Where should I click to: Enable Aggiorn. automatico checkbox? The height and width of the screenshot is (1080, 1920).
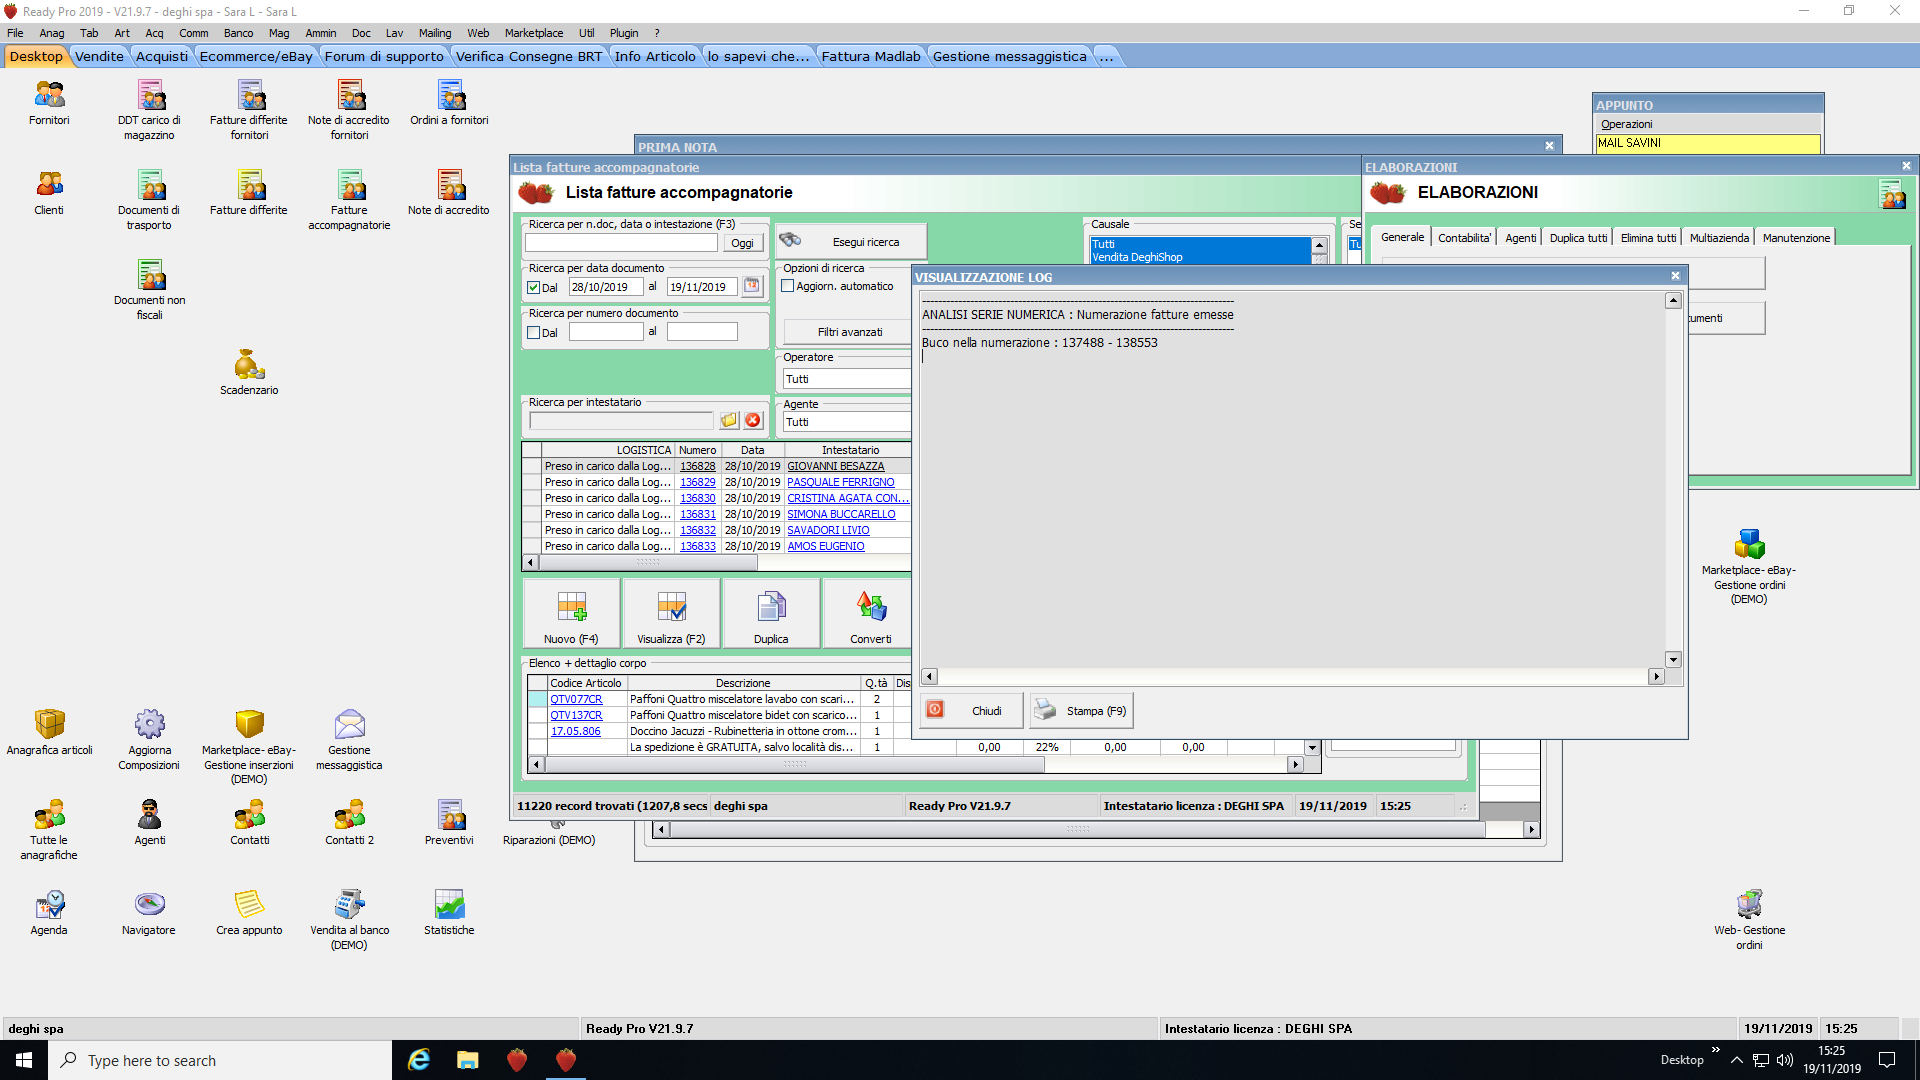coord(788,286)
